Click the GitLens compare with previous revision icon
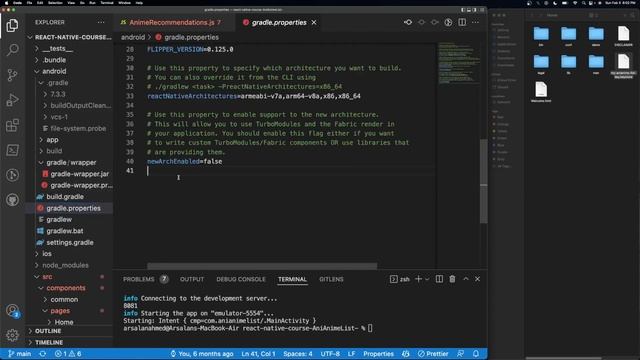The height and width of the screenshot is (360, 640). pyautogui.click(x=408, y=22)
